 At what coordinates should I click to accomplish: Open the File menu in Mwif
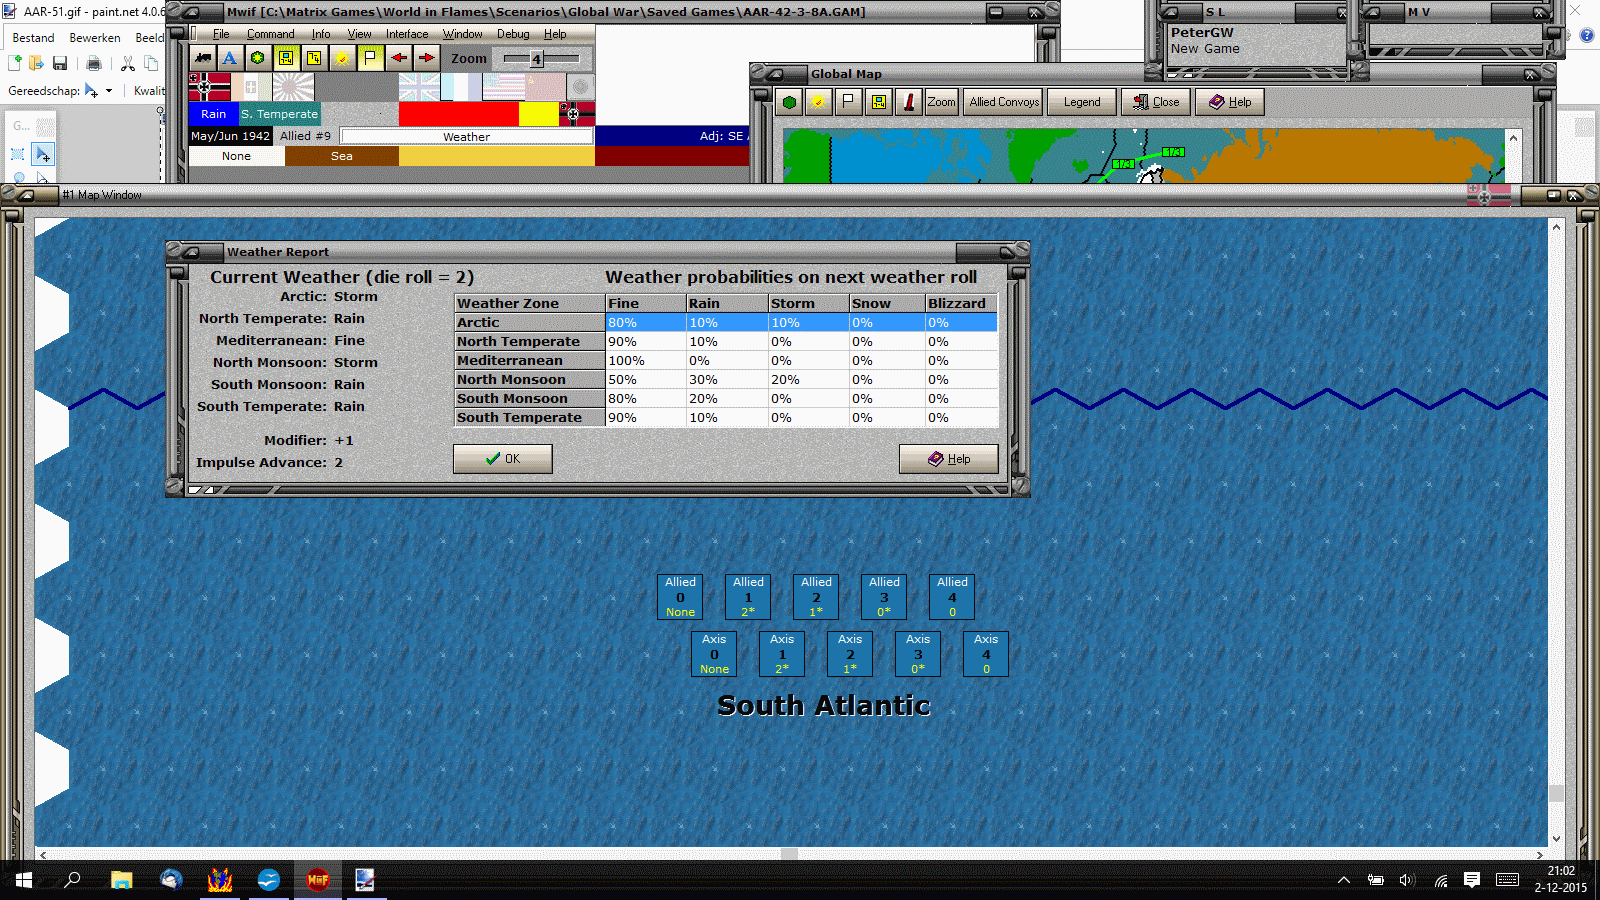(221, 34)
